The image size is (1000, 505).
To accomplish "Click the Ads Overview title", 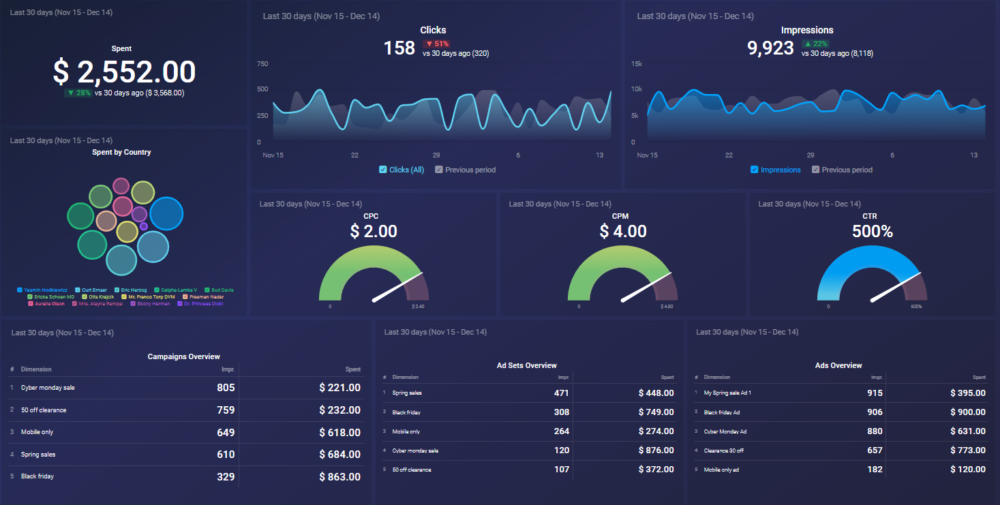I will coord(838,365).
